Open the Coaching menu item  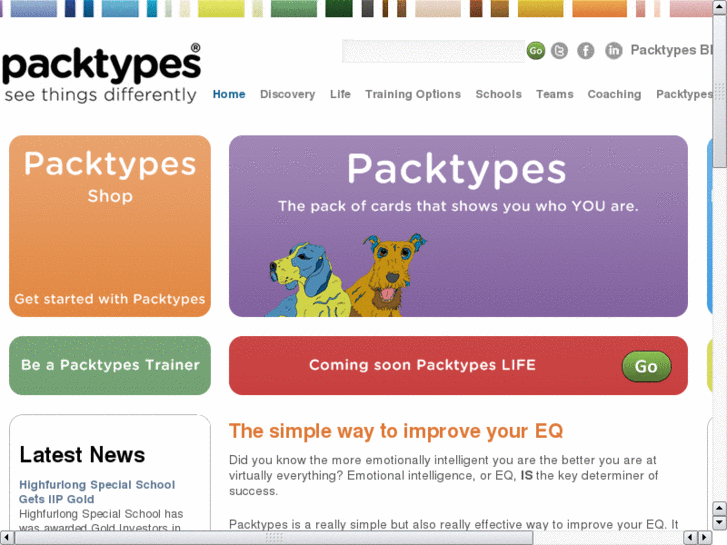(614, 94)
